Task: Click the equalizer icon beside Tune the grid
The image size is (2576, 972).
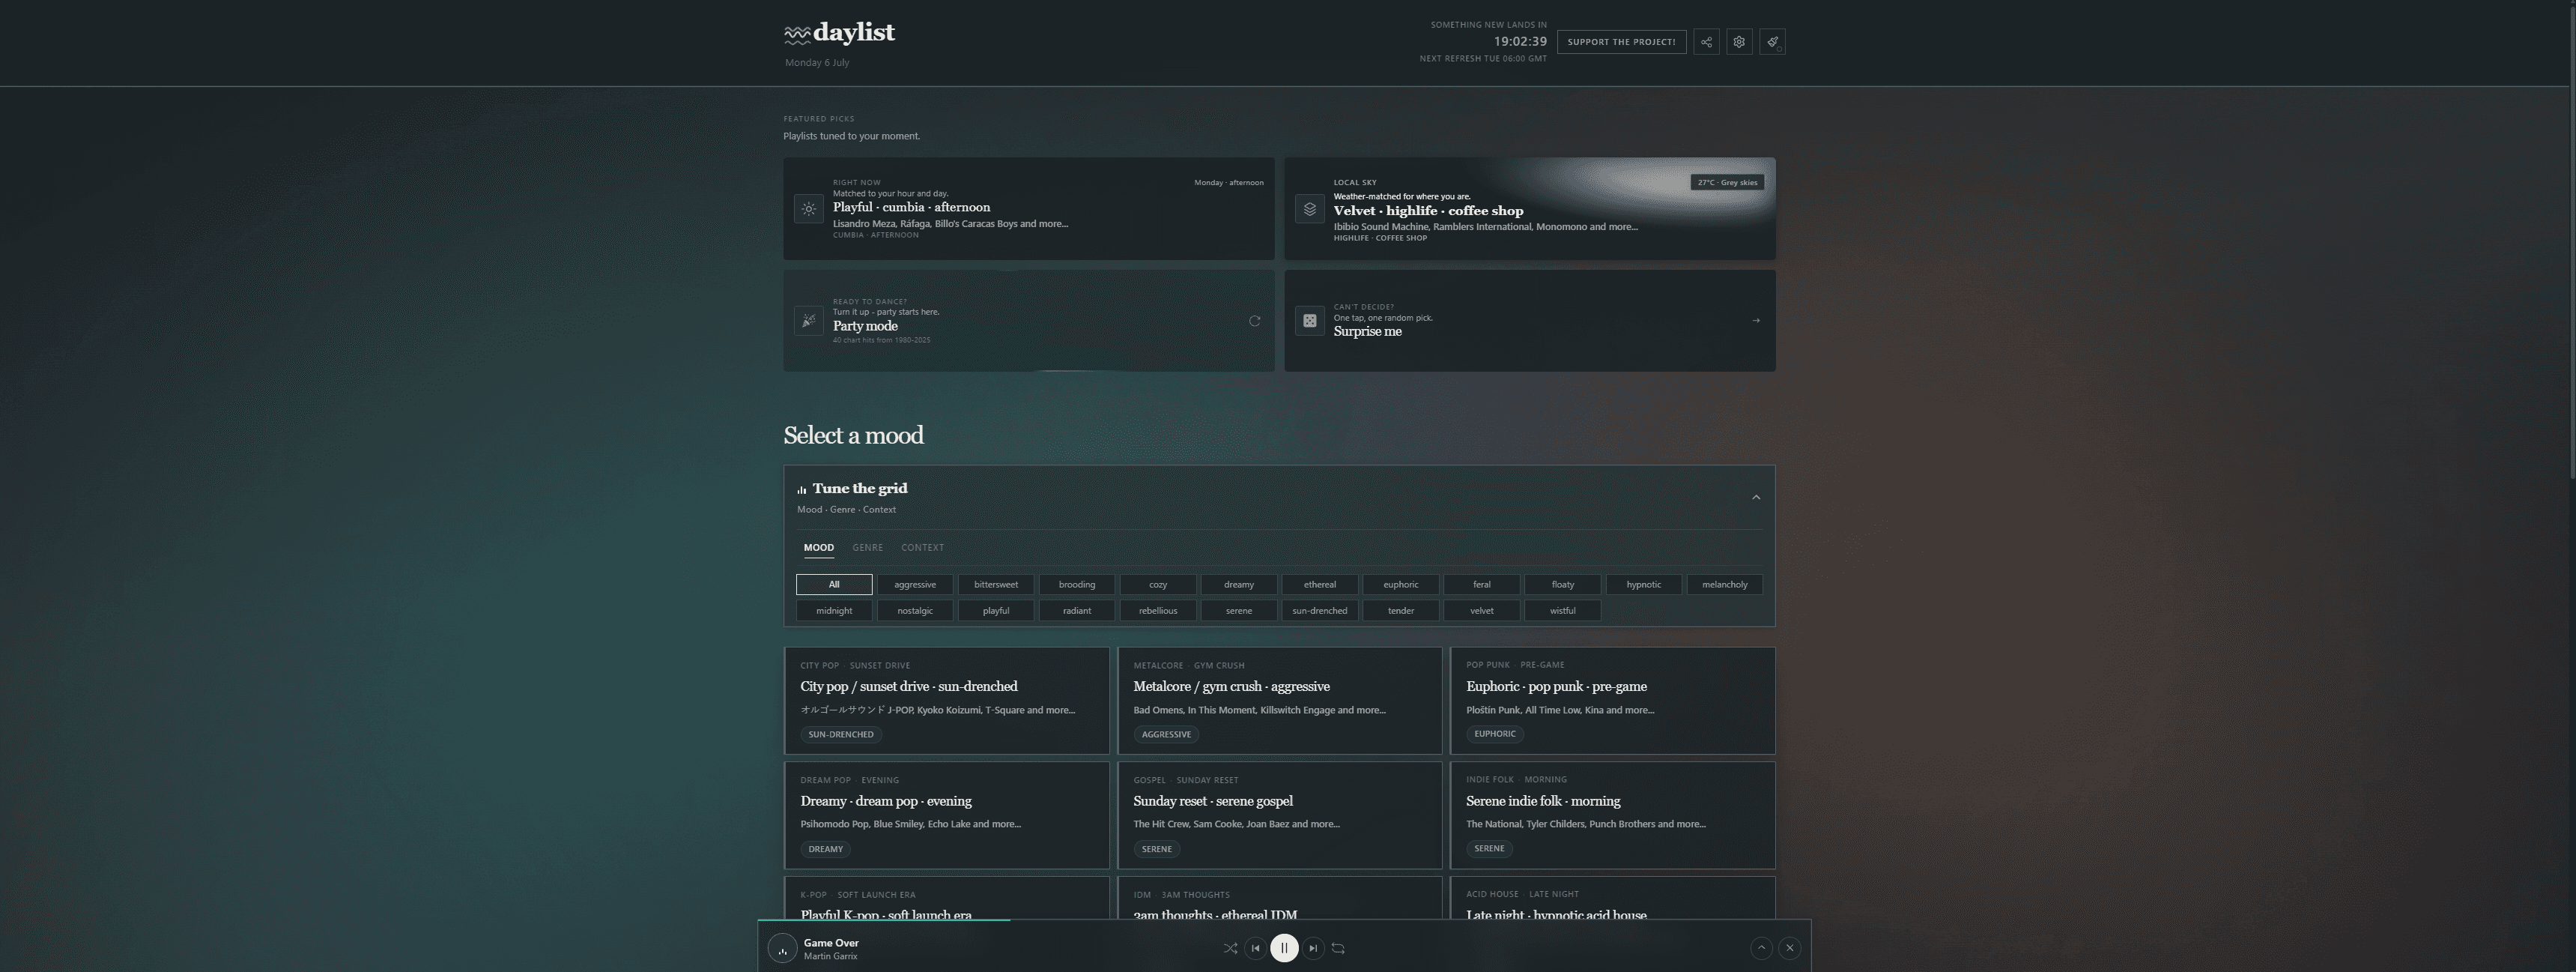Action: pos(802,490)
